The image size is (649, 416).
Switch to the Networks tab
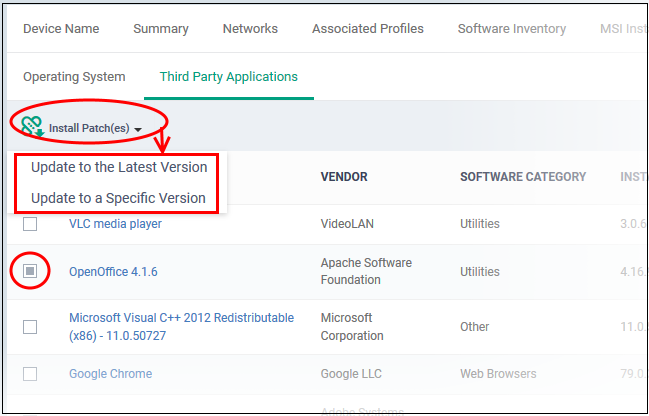pos(250,29)
